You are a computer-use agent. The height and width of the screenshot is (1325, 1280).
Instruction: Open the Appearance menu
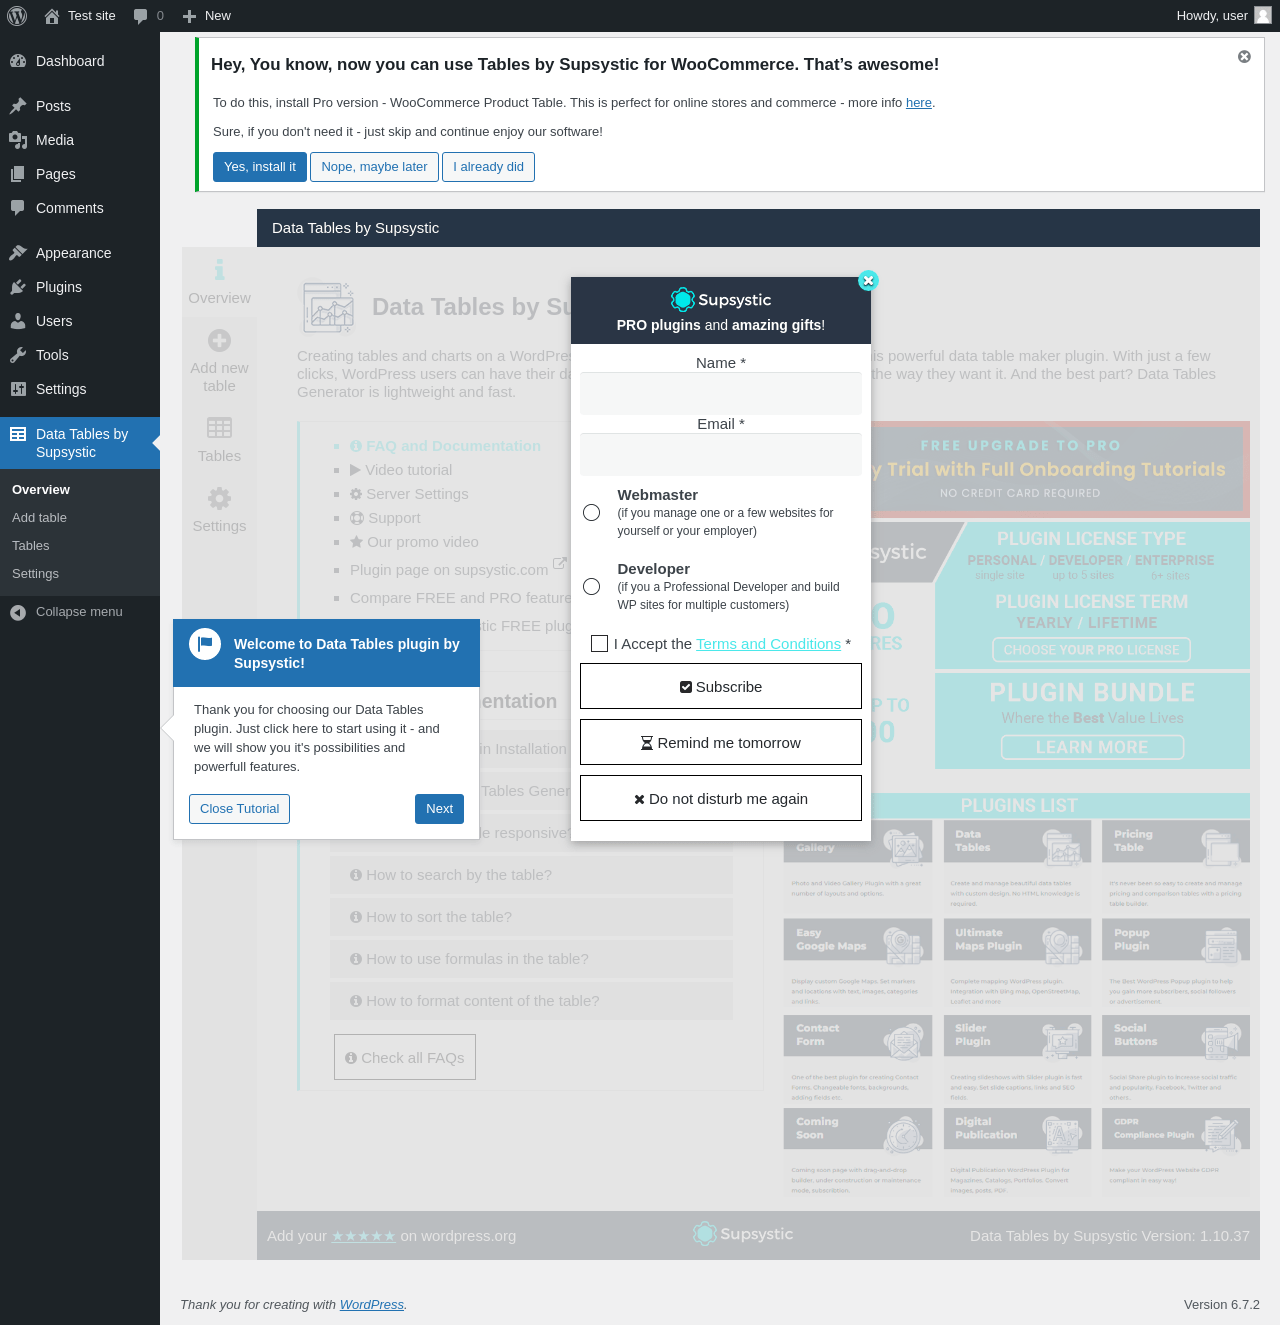[x=80, y=253]
